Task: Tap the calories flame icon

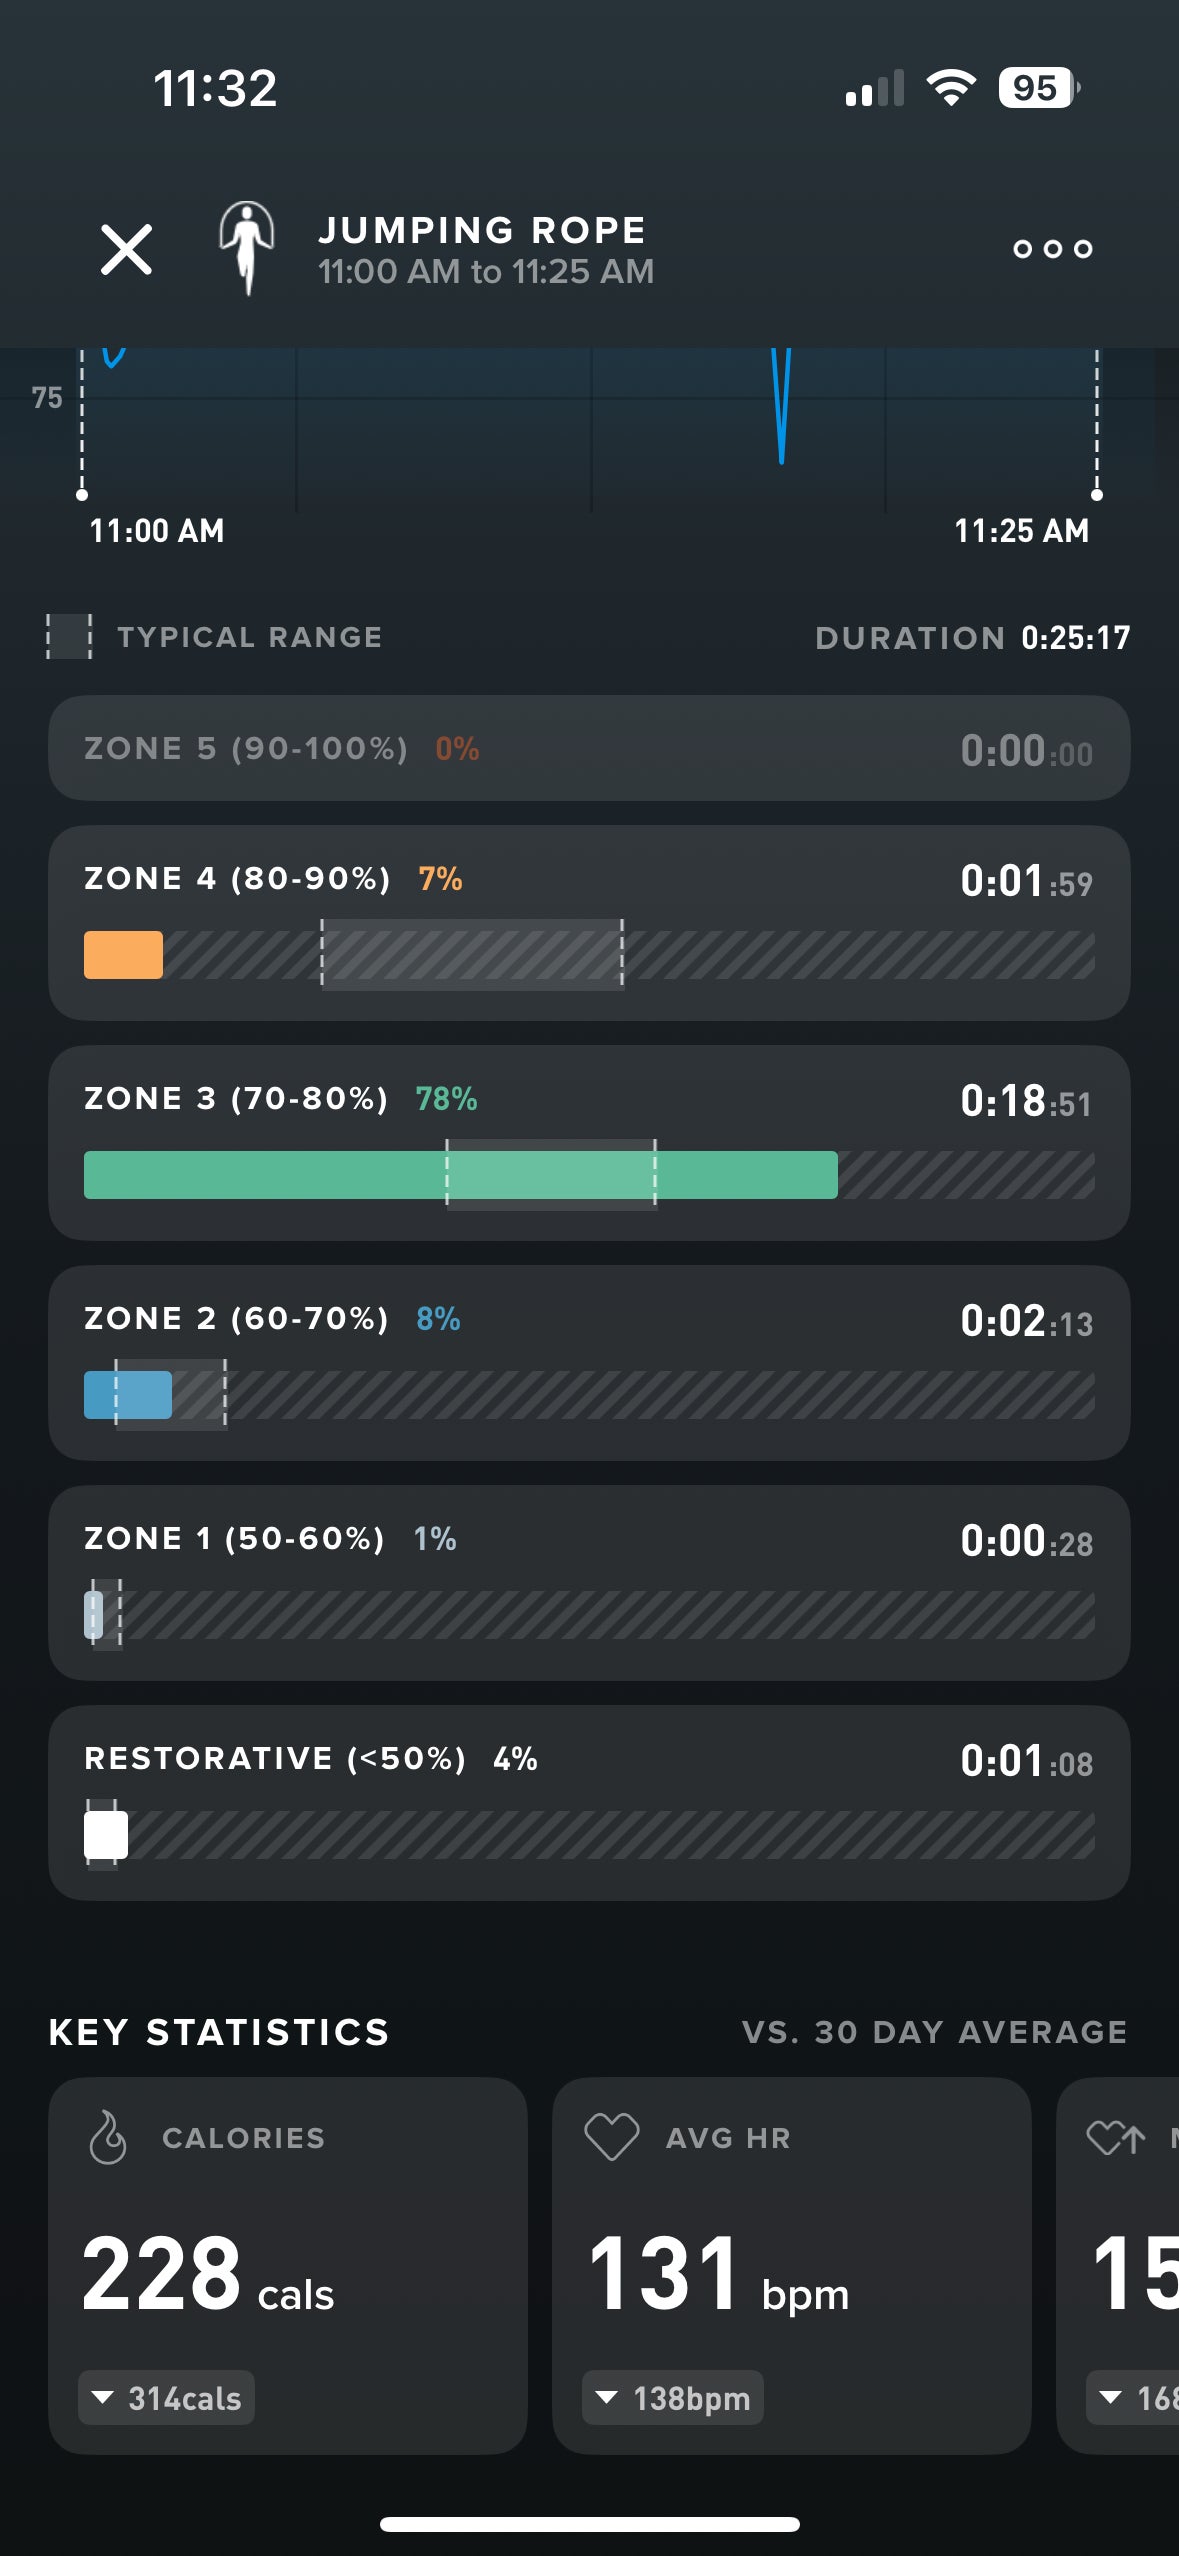Action: click(108, 2137)
